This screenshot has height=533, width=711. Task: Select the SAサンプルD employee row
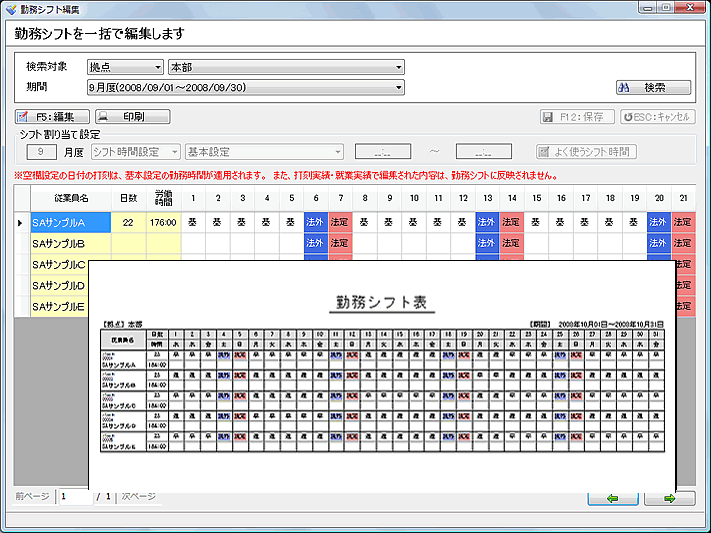pyautogui.click(x=59, y=285)
